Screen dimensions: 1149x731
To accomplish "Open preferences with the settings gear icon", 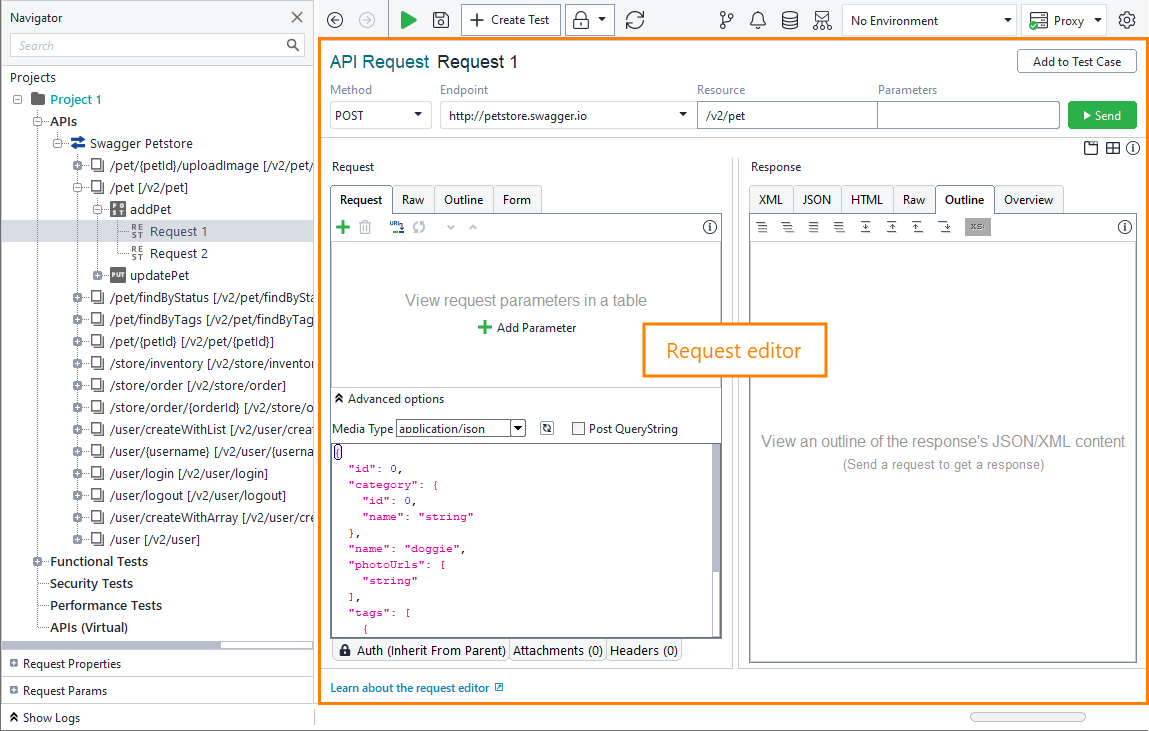I will 1128,19.
